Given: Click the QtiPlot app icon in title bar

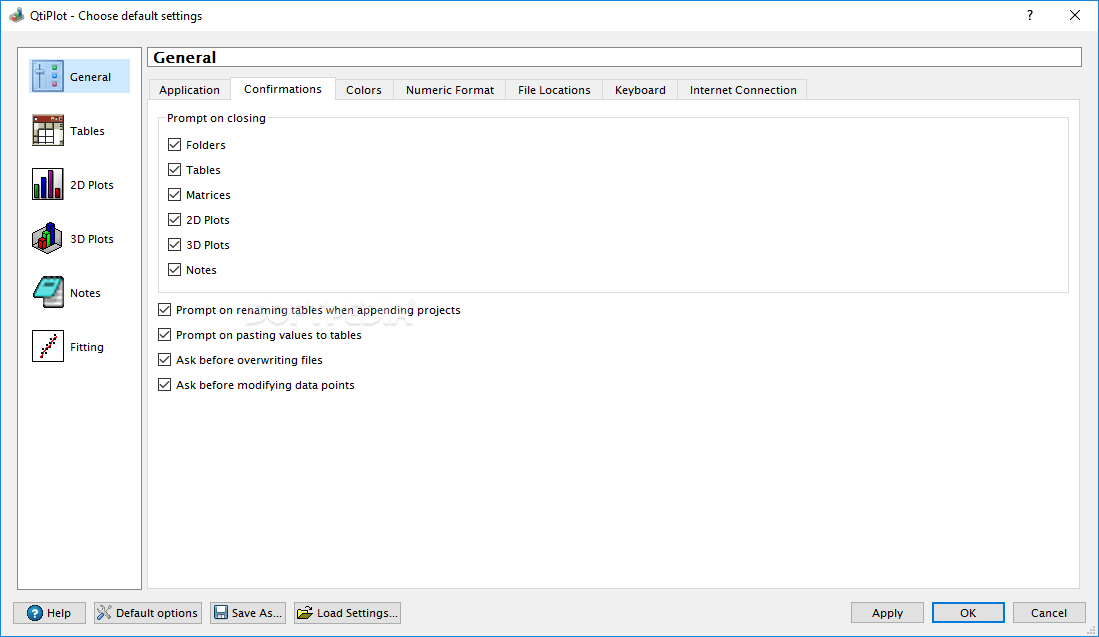Looking at the screenshot, I should [16, 15].
